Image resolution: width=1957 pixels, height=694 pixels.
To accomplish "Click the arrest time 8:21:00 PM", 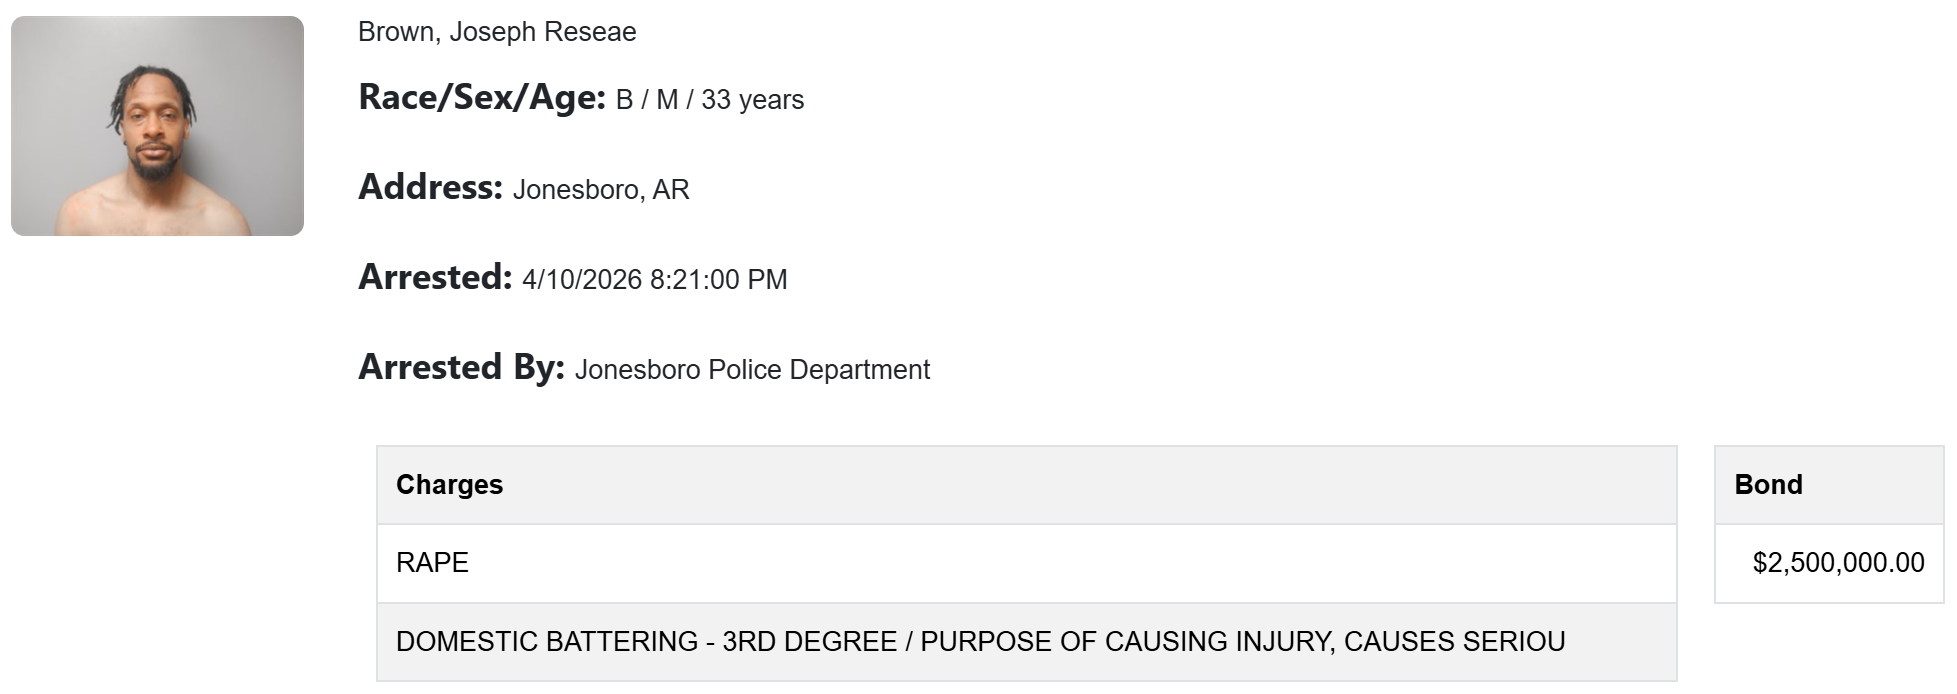I will (x=718, y=280).
